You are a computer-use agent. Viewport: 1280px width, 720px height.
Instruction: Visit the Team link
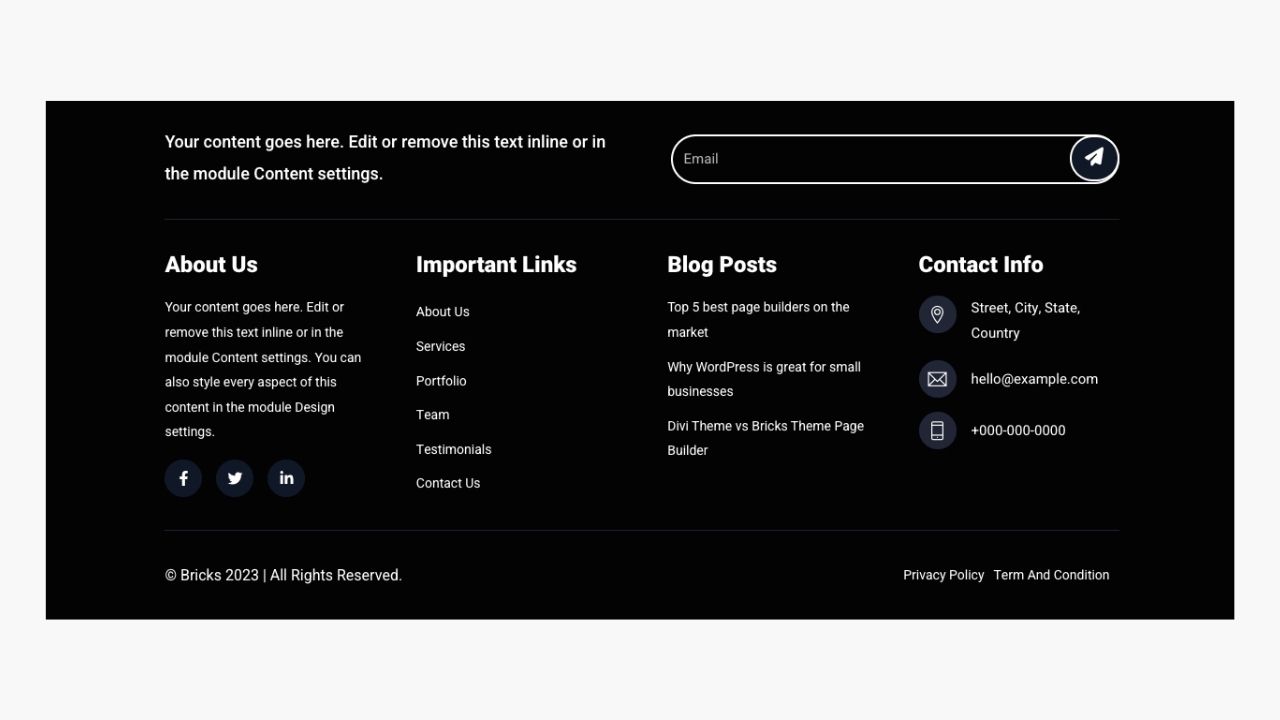click(x=432, y=415)
